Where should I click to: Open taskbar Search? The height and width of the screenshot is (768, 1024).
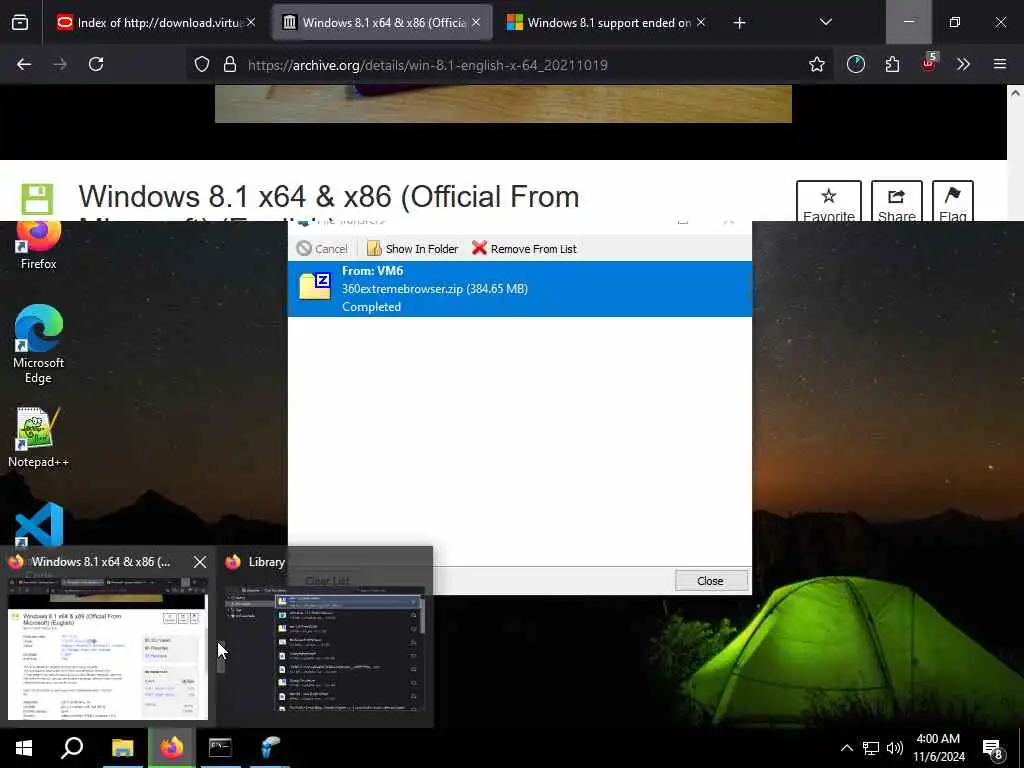tap(72, 747)
